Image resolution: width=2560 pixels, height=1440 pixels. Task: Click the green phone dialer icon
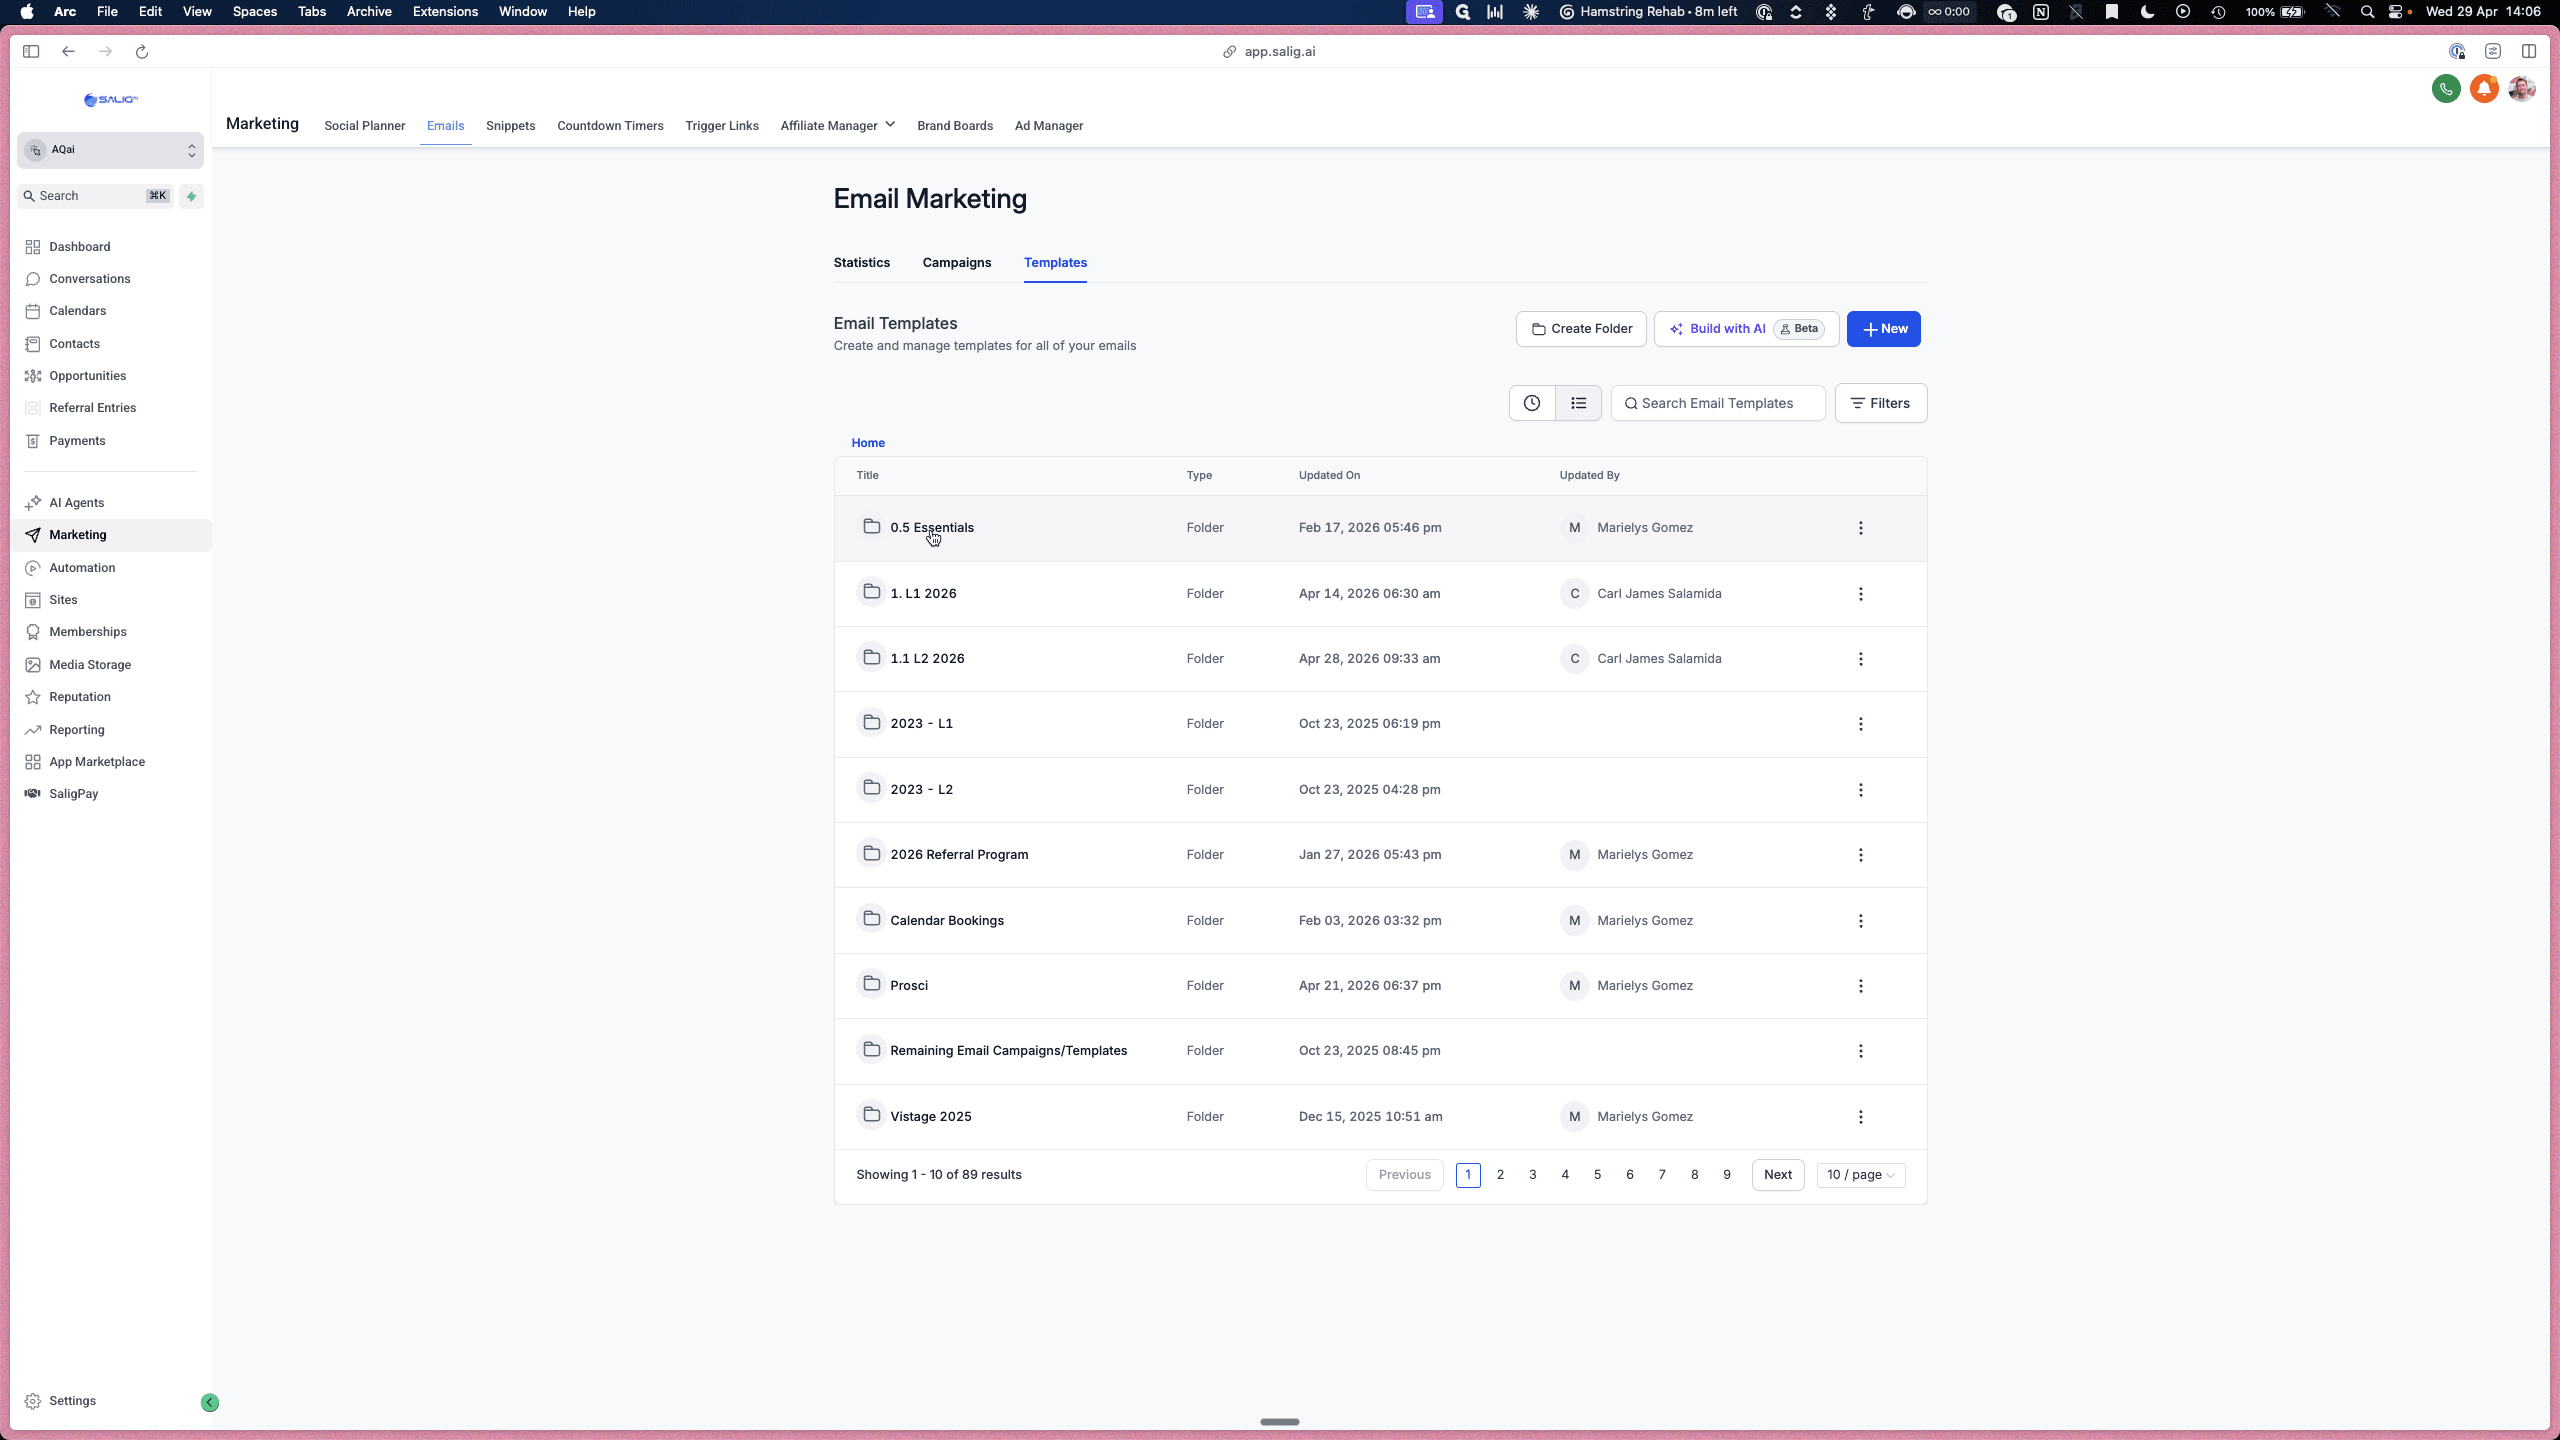pos(2446,89)
